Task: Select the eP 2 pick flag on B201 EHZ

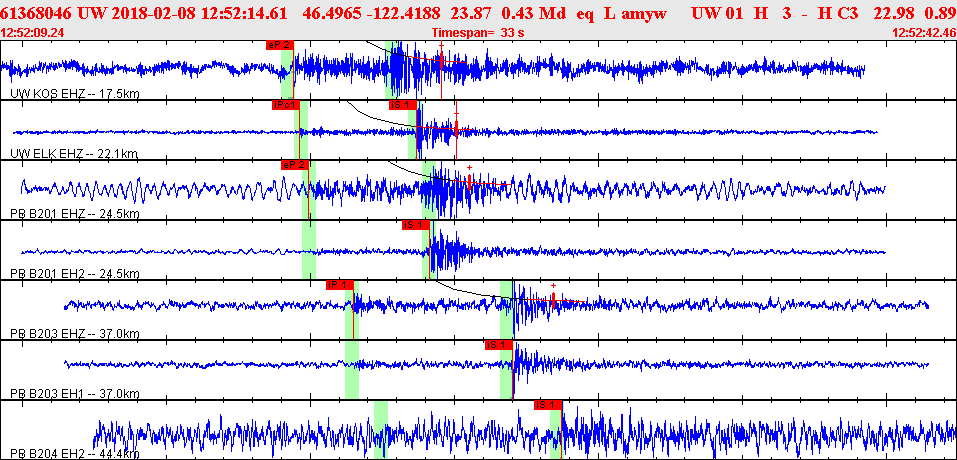Action: [294, 165]
